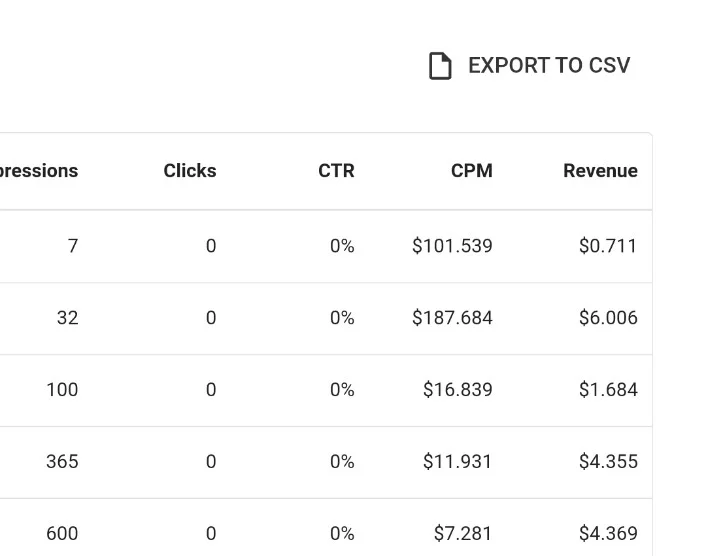Click the $4.369 revenue value
The image size is (706, 556).
(x=608, y=533)
